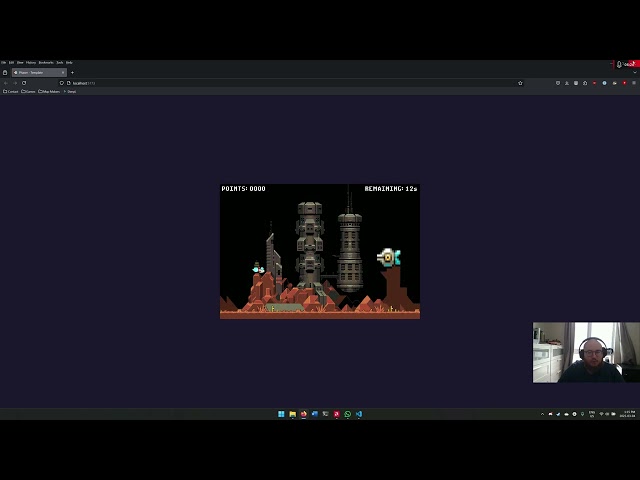Close the Phaser Template tab
The width and height of the screenshot is (640, 480).
pos(63,72)
